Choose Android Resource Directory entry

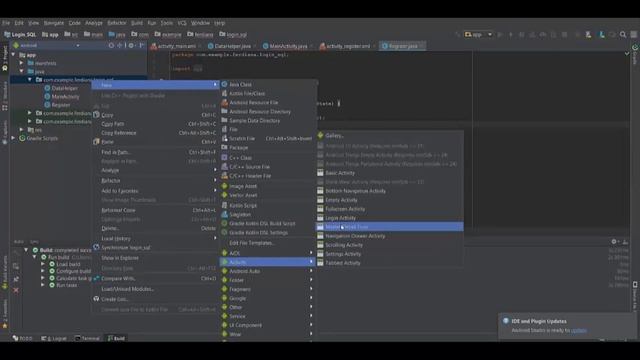pyautogui.click(x=269, y=111)
